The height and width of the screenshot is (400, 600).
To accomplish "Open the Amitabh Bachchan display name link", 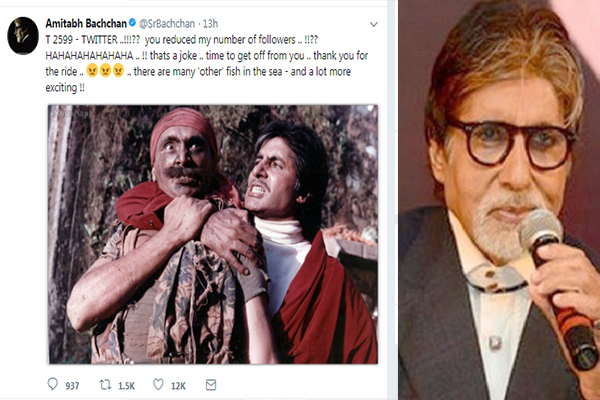I will click(86, 23).
